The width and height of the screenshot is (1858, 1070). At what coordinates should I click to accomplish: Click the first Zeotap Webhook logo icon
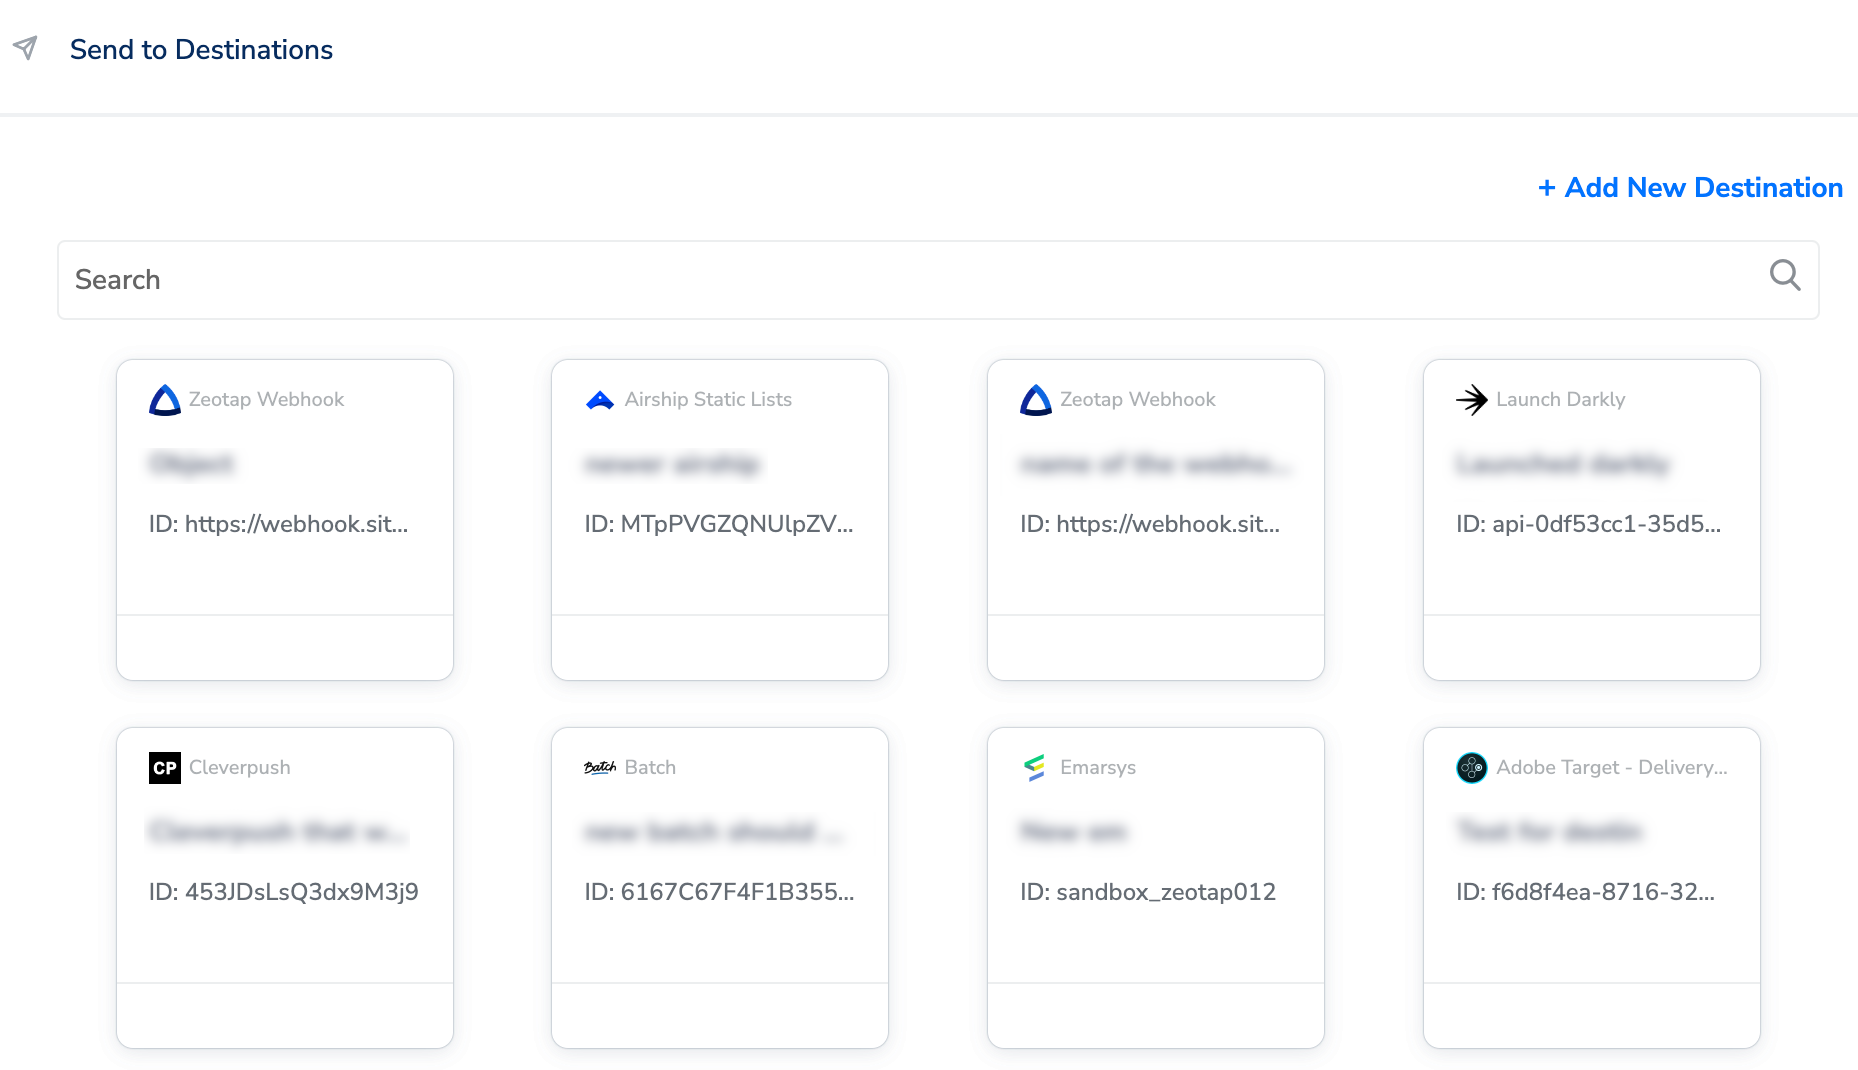165,400
